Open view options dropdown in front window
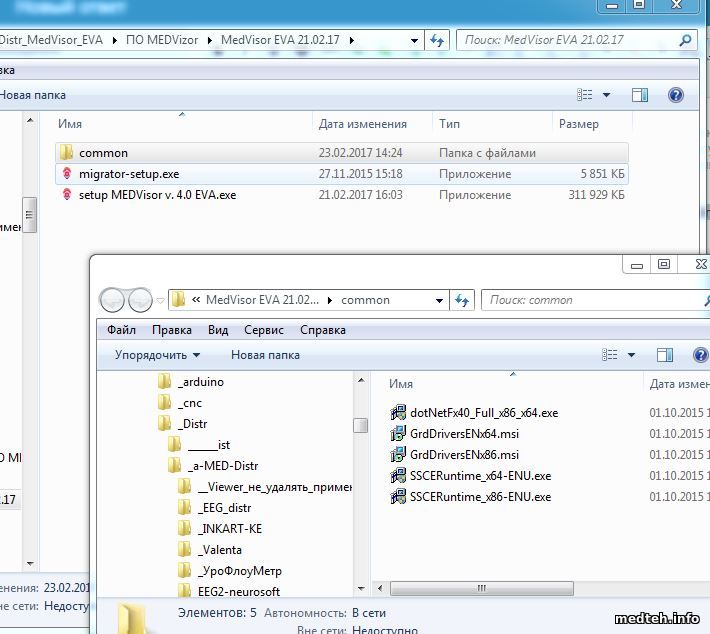 632,355
